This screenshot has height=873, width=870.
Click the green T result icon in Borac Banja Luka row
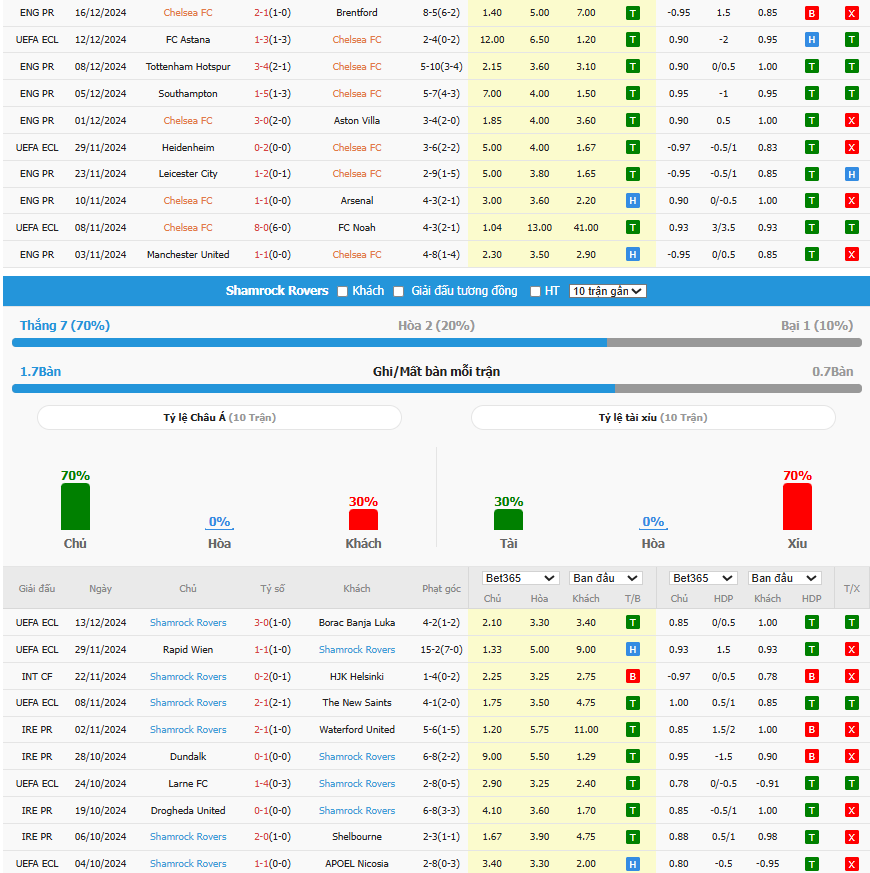632,622
